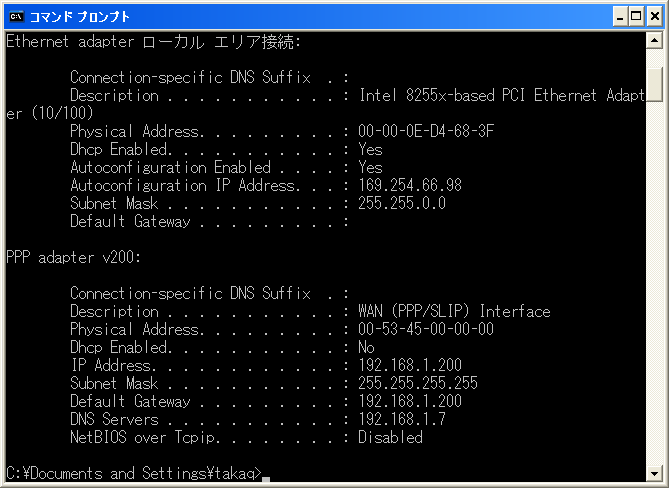
Task: Click the vertical scrollbar thumb
Action: [654, 84]
